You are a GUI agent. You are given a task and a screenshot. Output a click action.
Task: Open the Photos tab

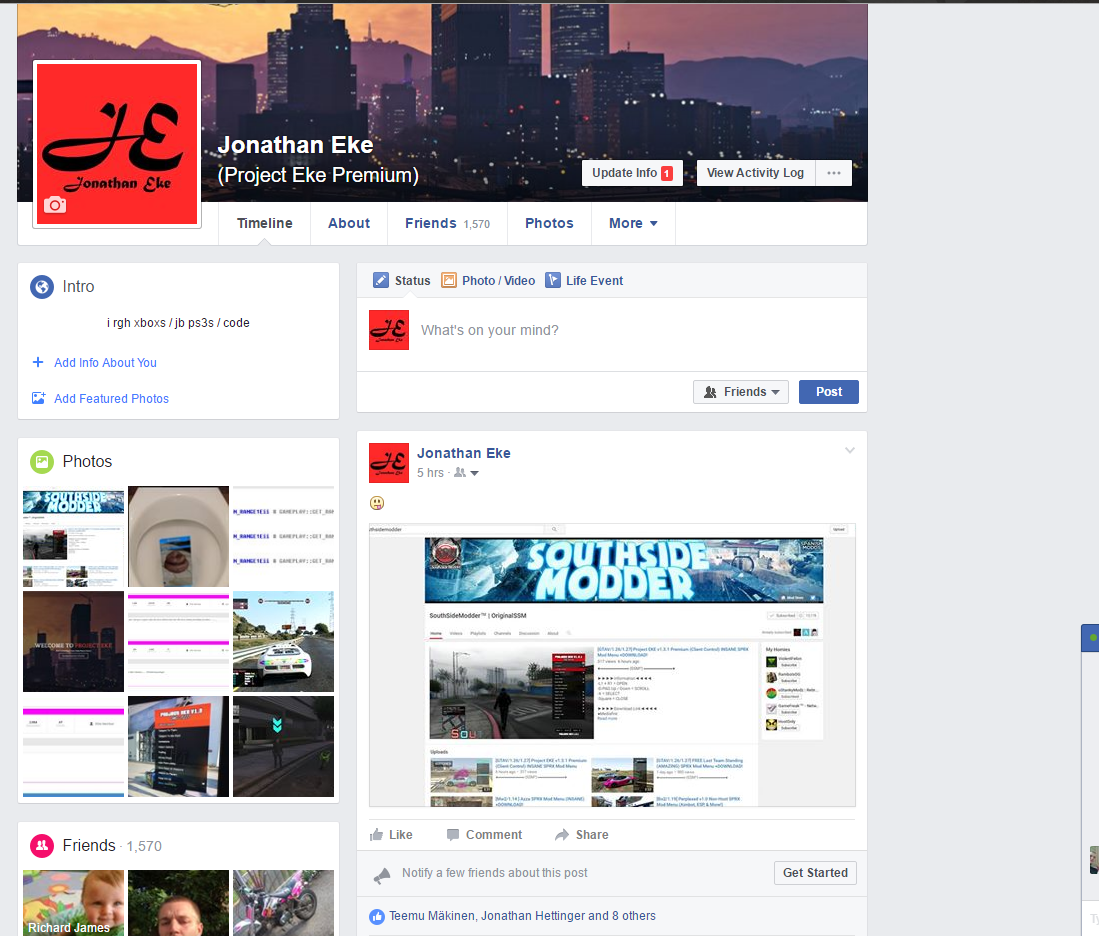(x=550, y=223)
